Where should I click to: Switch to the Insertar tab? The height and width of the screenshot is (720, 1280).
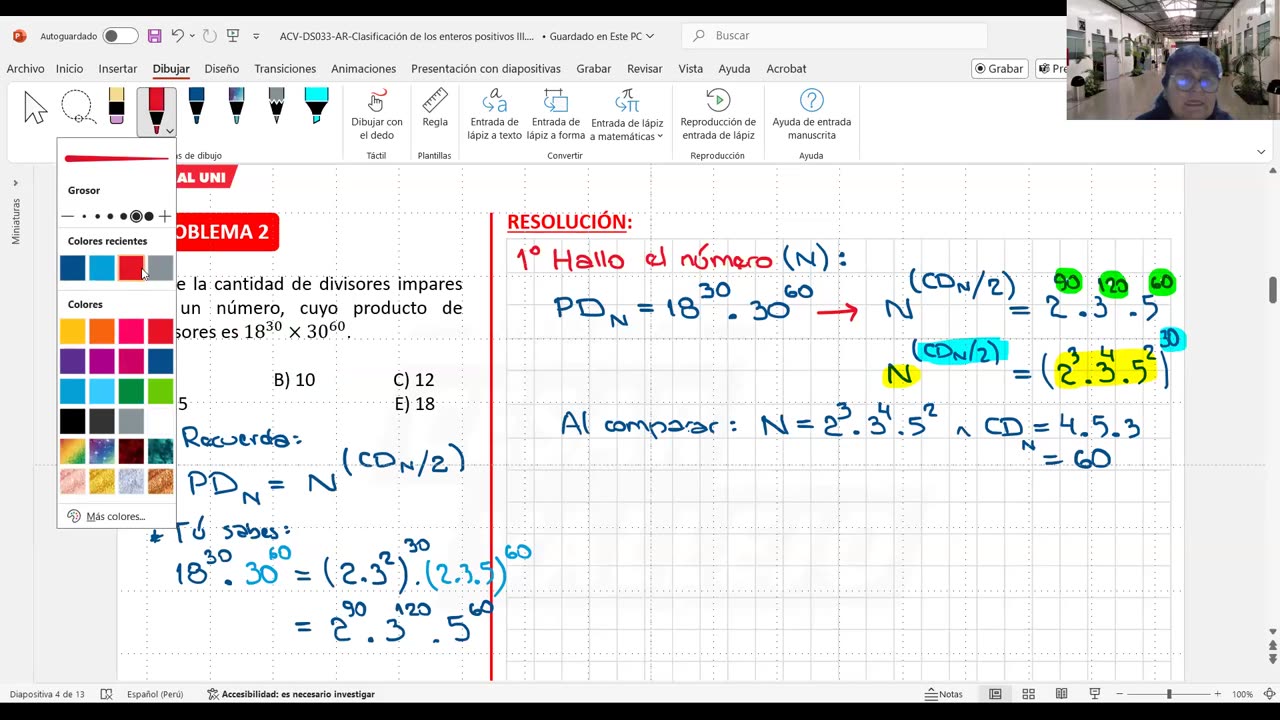point(117,69)
